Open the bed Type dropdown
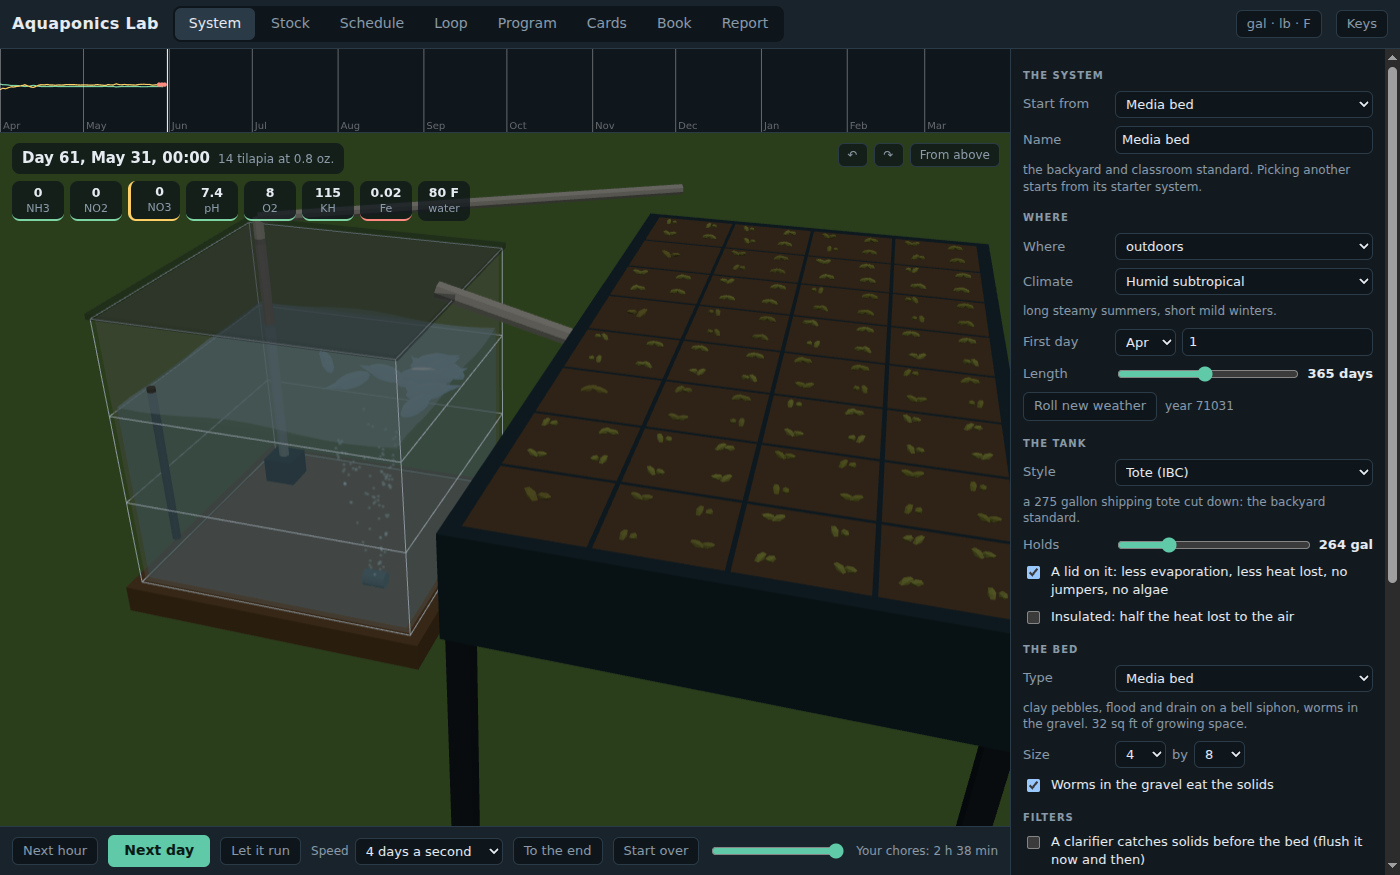 point(1244,678)
